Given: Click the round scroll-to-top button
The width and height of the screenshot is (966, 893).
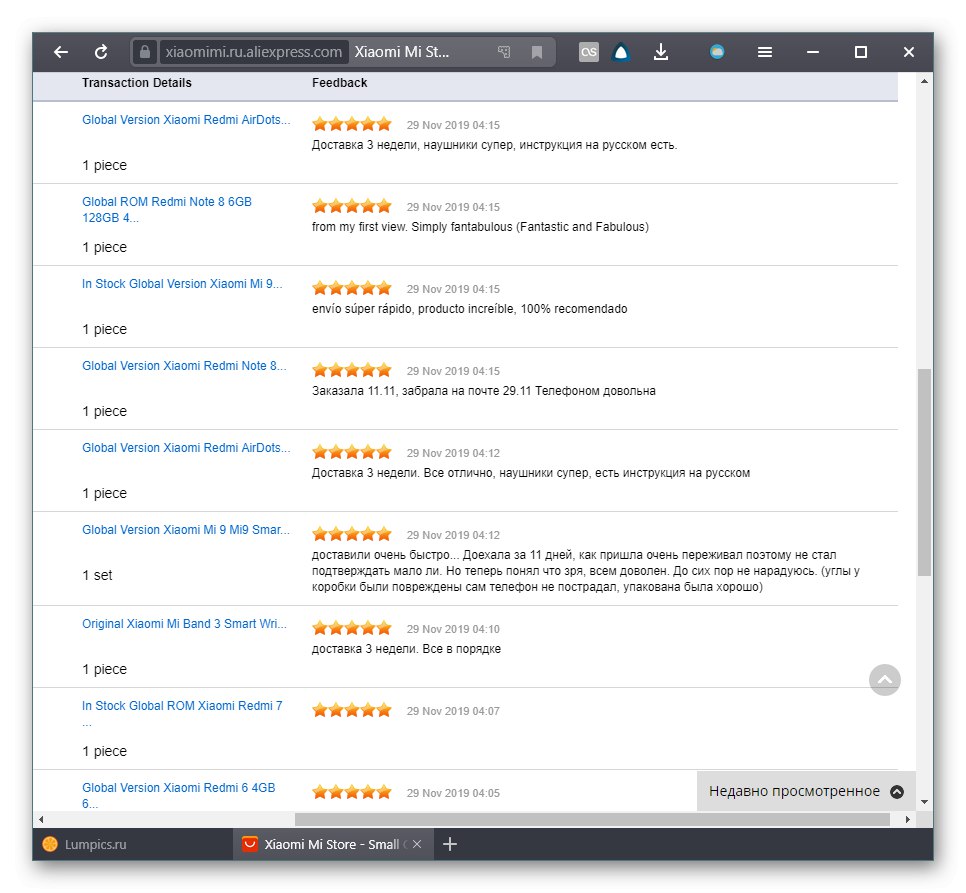Looking at the screenshot, I should 885,680.
